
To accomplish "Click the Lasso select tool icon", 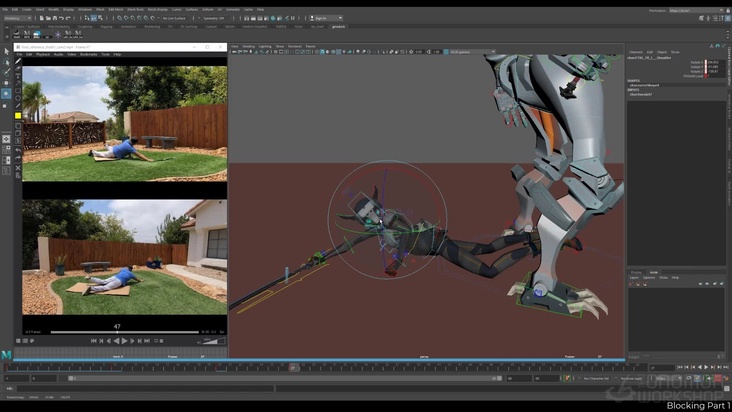I will pos(6,61).
